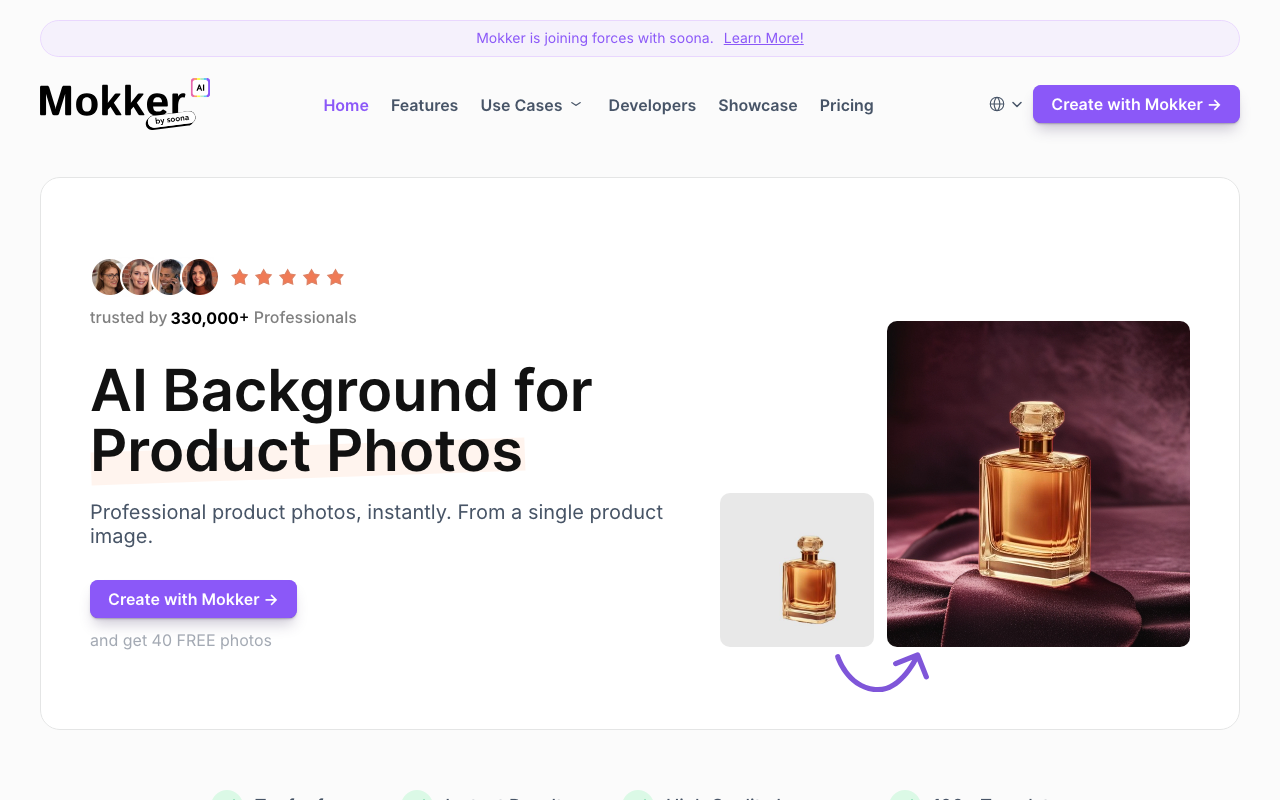Open the globe language selector
The height and width of the screenshot is (800, 1280).
pos(997,104)
